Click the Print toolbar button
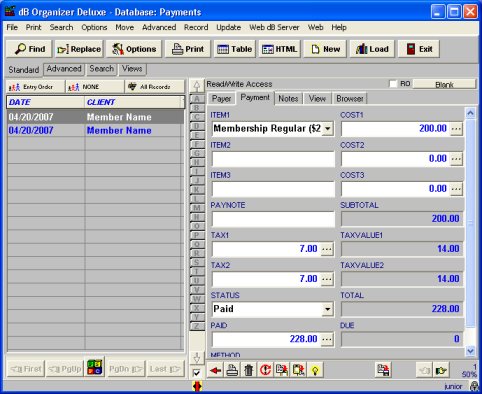 click(188, 49)
